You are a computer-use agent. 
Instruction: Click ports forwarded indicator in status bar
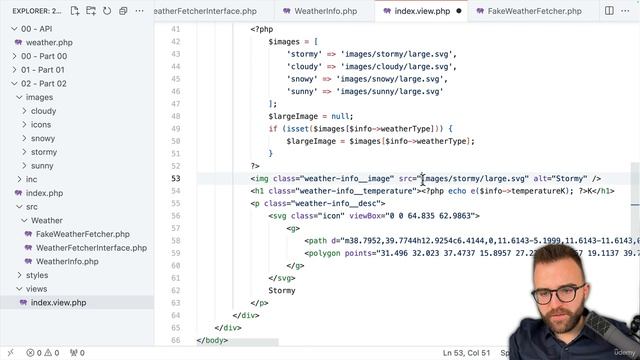click(77, 353)
